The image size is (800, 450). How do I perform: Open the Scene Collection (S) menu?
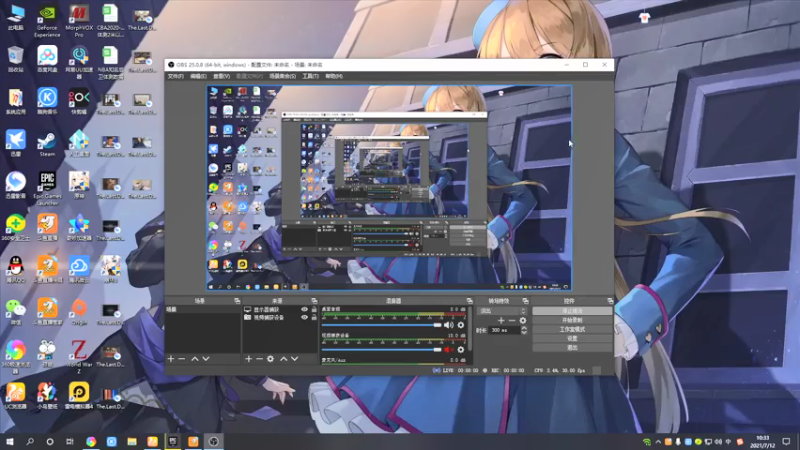tap(283, 76)
